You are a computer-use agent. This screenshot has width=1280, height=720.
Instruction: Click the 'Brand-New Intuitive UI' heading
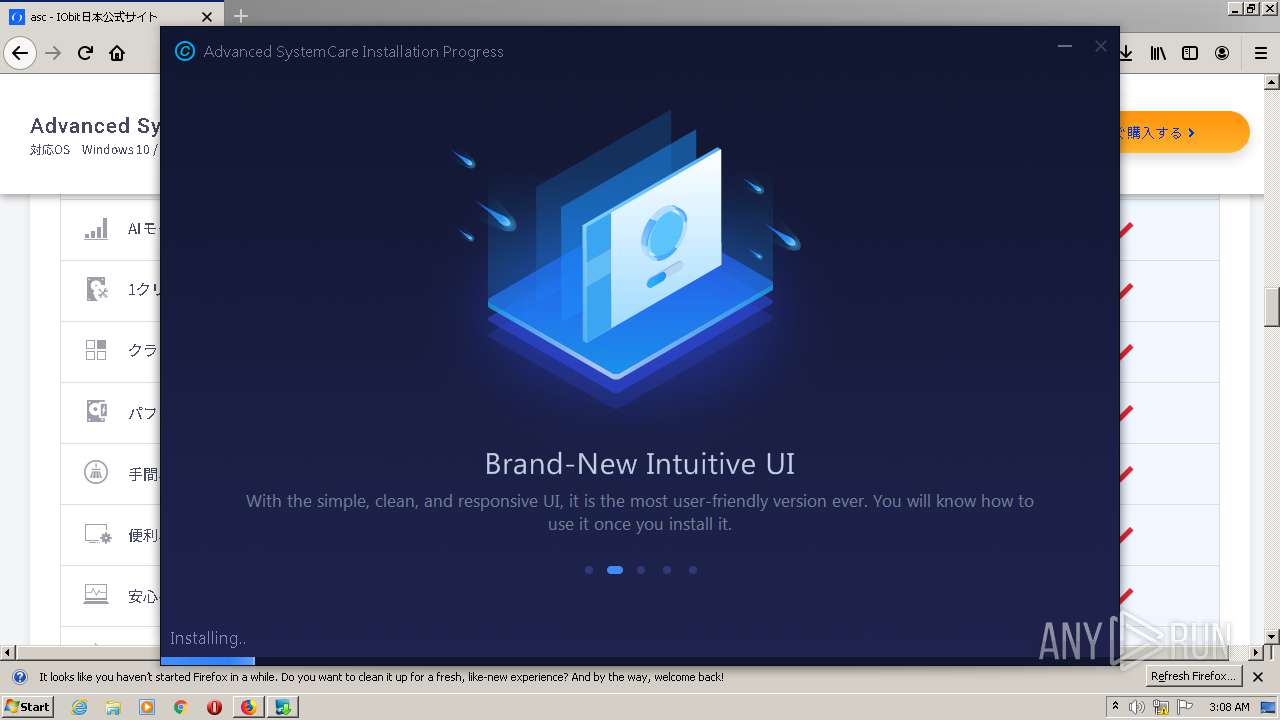click(x=640, y=464)
